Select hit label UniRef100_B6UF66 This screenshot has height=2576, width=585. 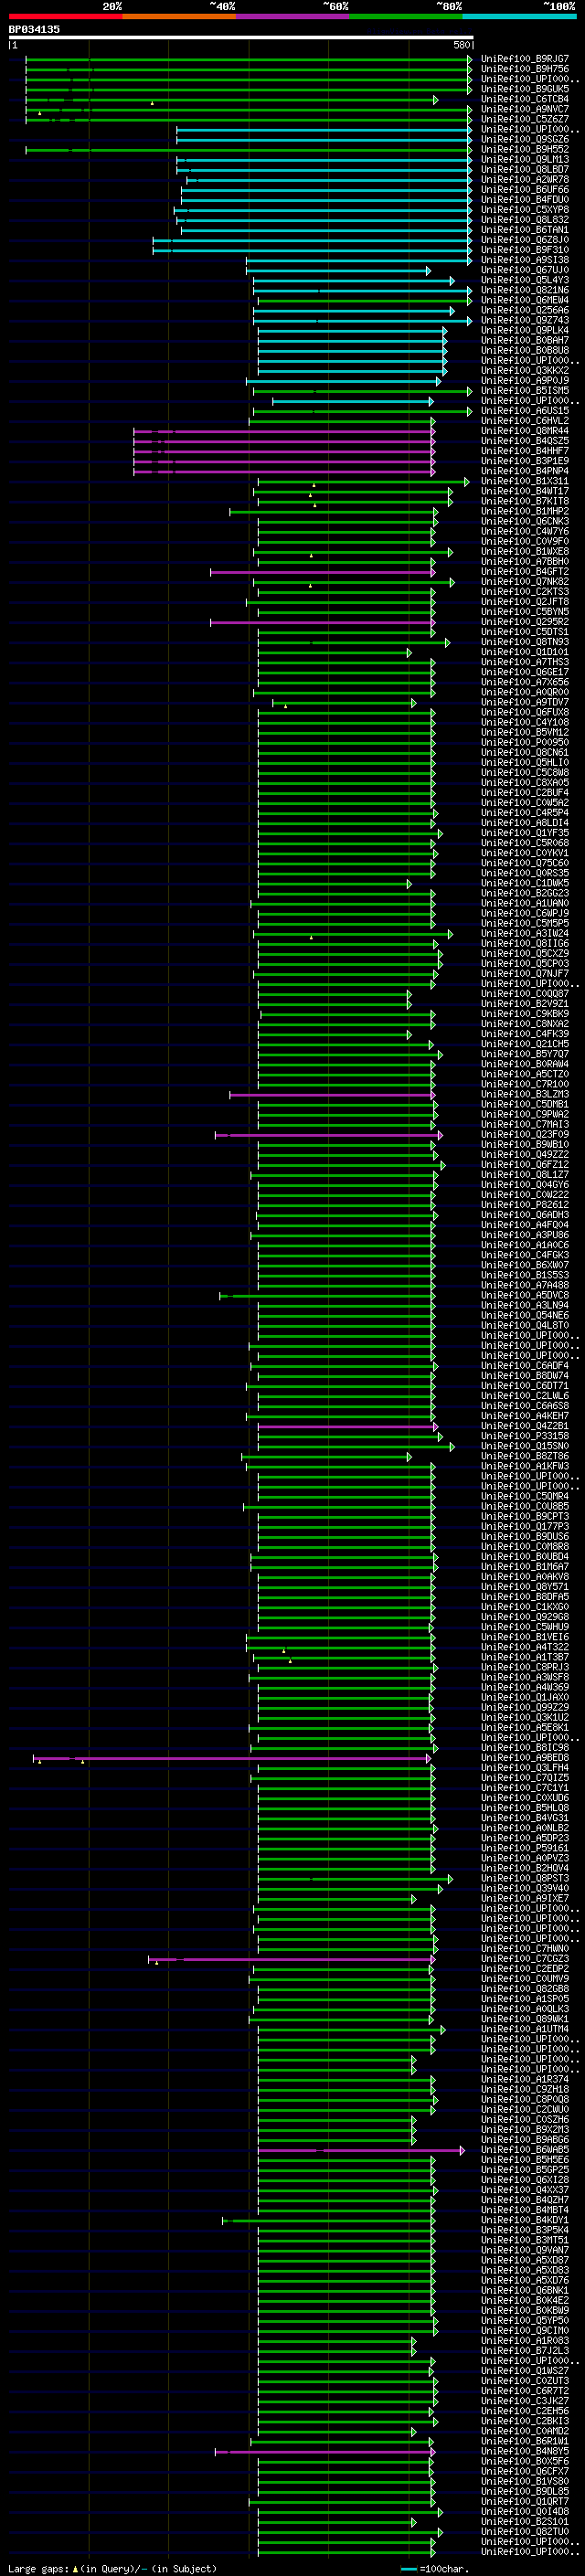point(525,189)
